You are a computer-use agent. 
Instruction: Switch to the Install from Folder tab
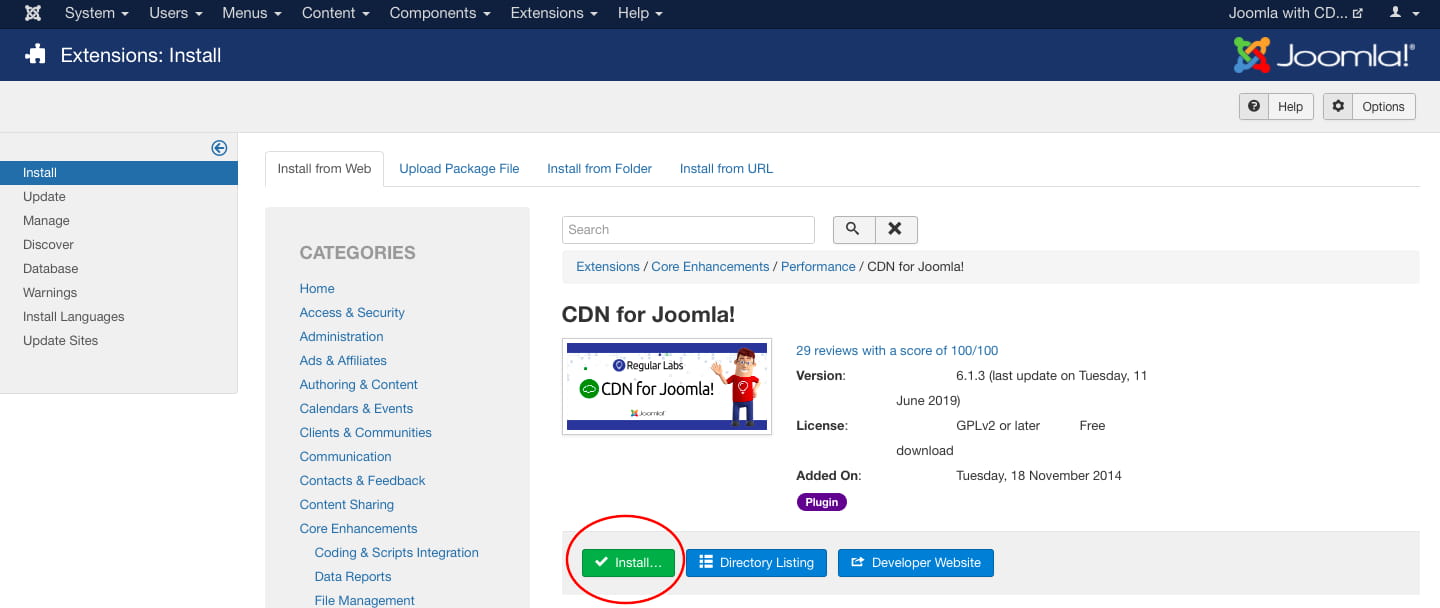599,169
